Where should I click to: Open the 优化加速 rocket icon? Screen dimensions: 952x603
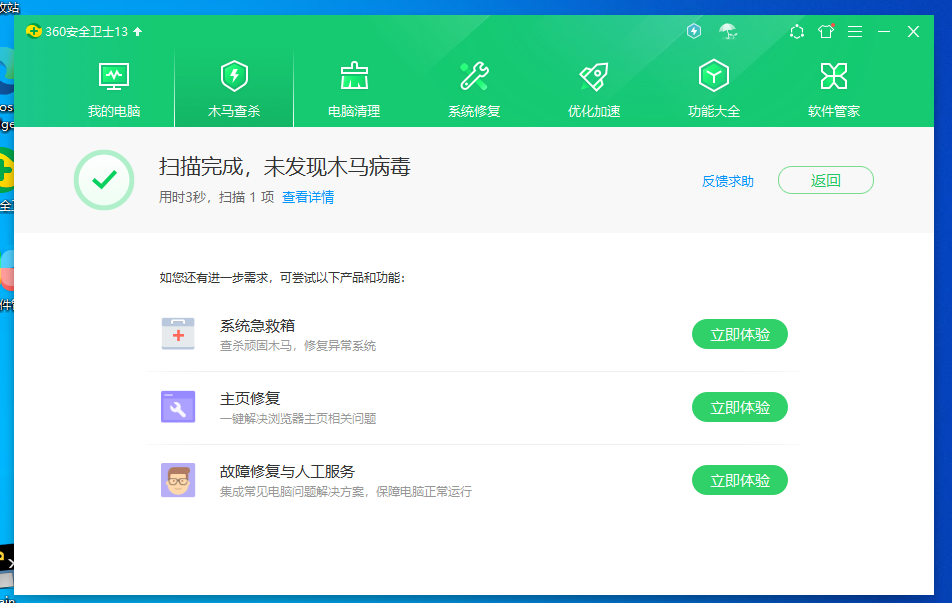594,76
